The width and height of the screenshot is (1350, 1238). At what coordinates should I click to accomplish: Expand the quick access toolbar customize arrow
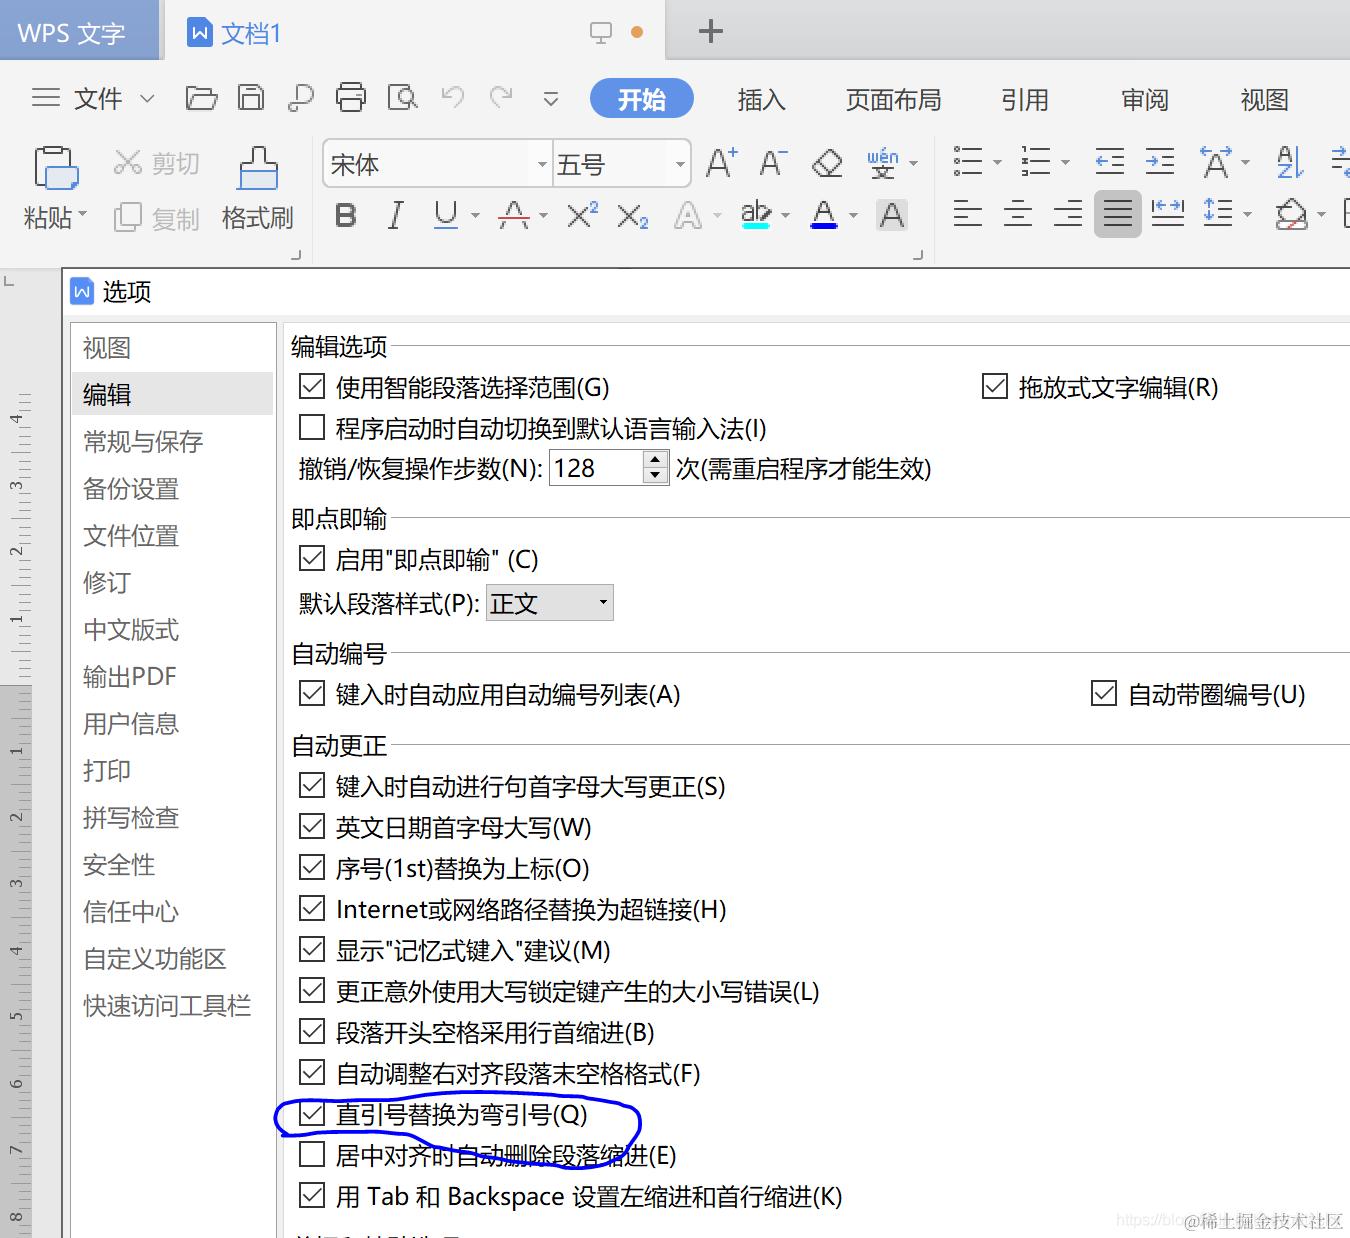coord(550,98)
